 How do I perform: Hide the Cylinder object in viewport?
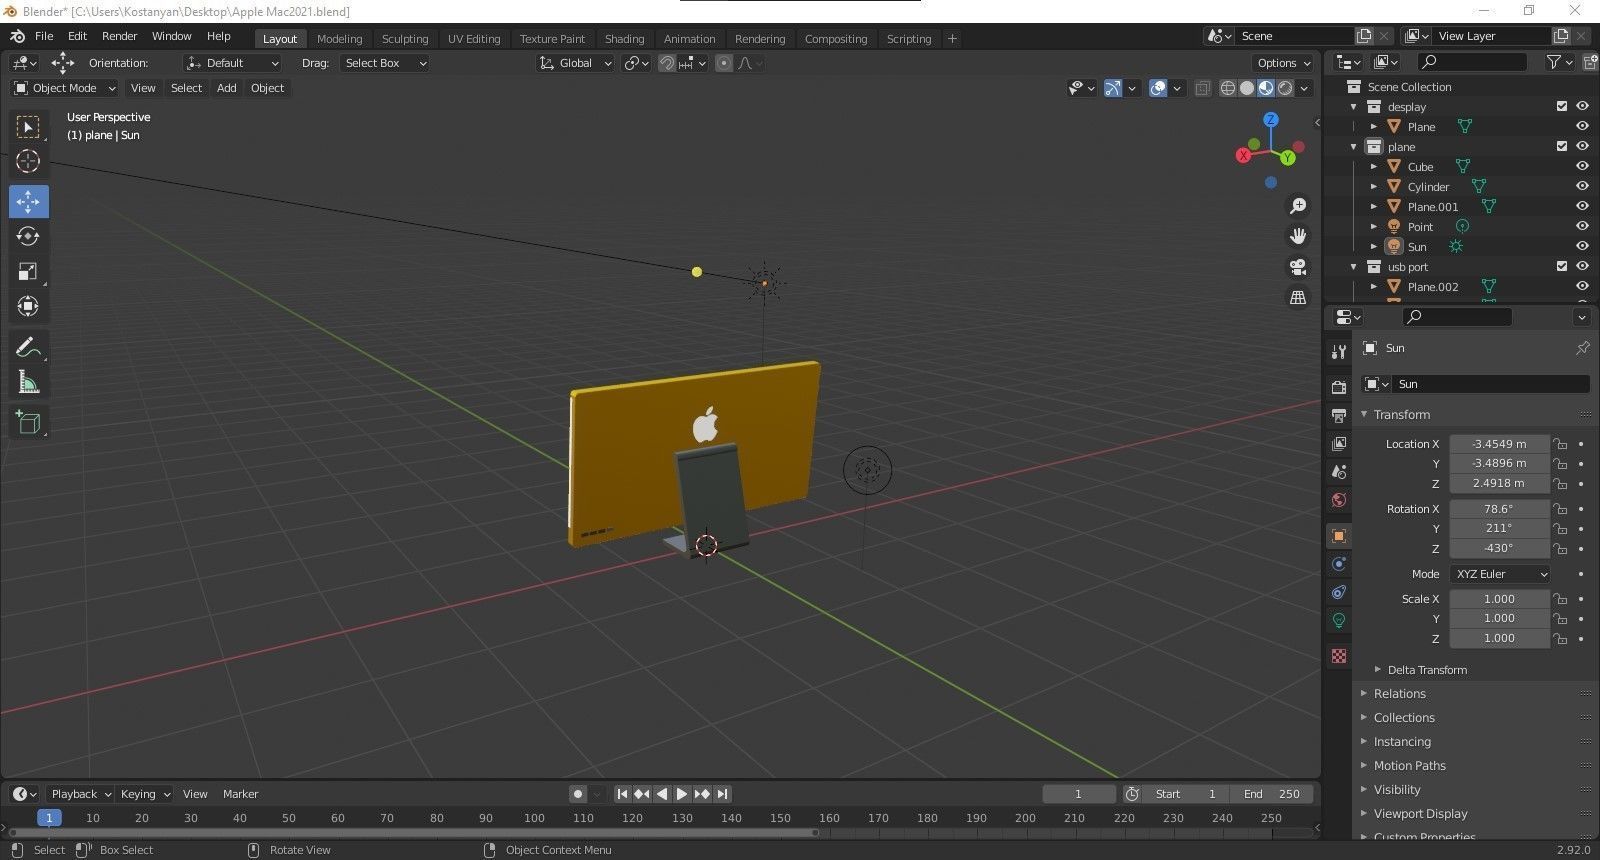tap(1582, 186)
